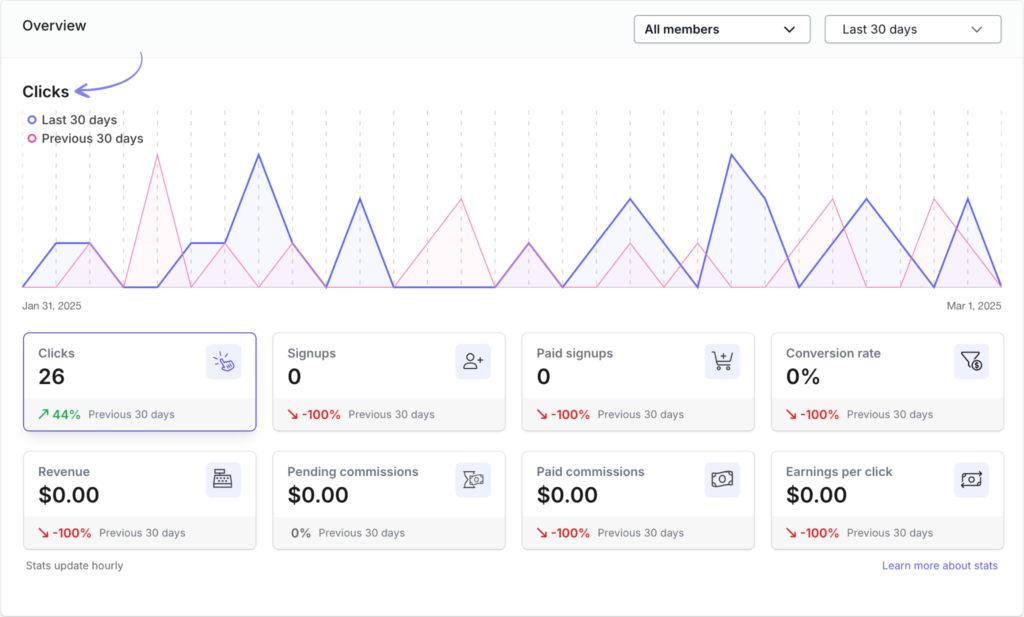Viewport: 1024px width, 617px height.
Task: Select the Earnings per click stat card
Action: [x=888, y=500]
